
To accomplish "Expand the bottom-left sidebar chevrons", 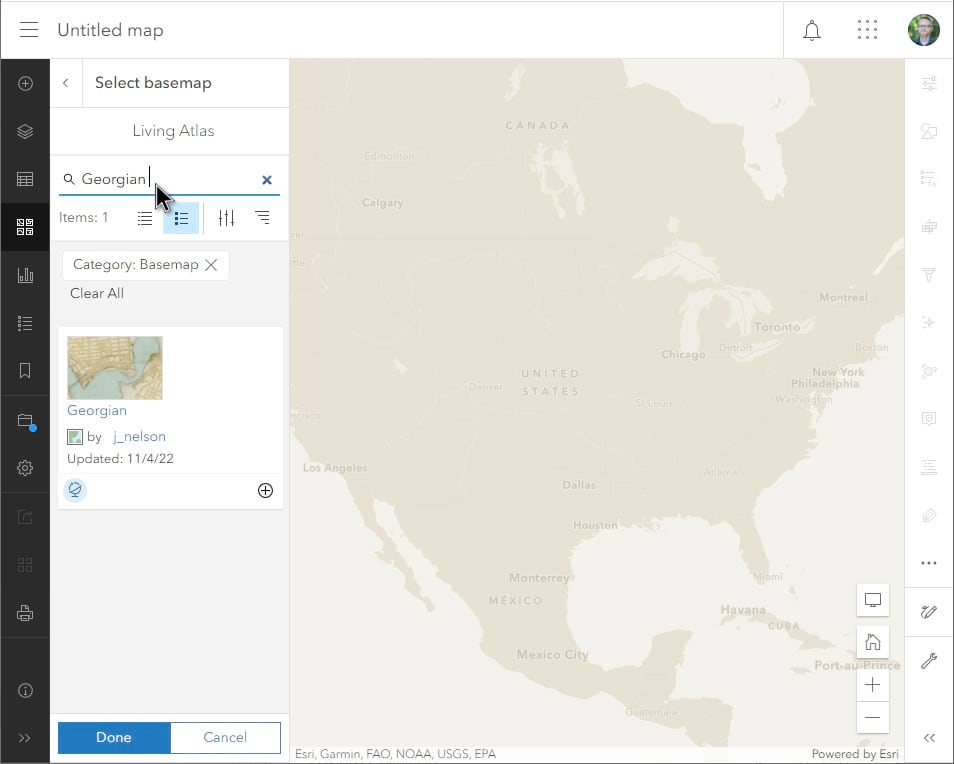I will coord(25,738).
